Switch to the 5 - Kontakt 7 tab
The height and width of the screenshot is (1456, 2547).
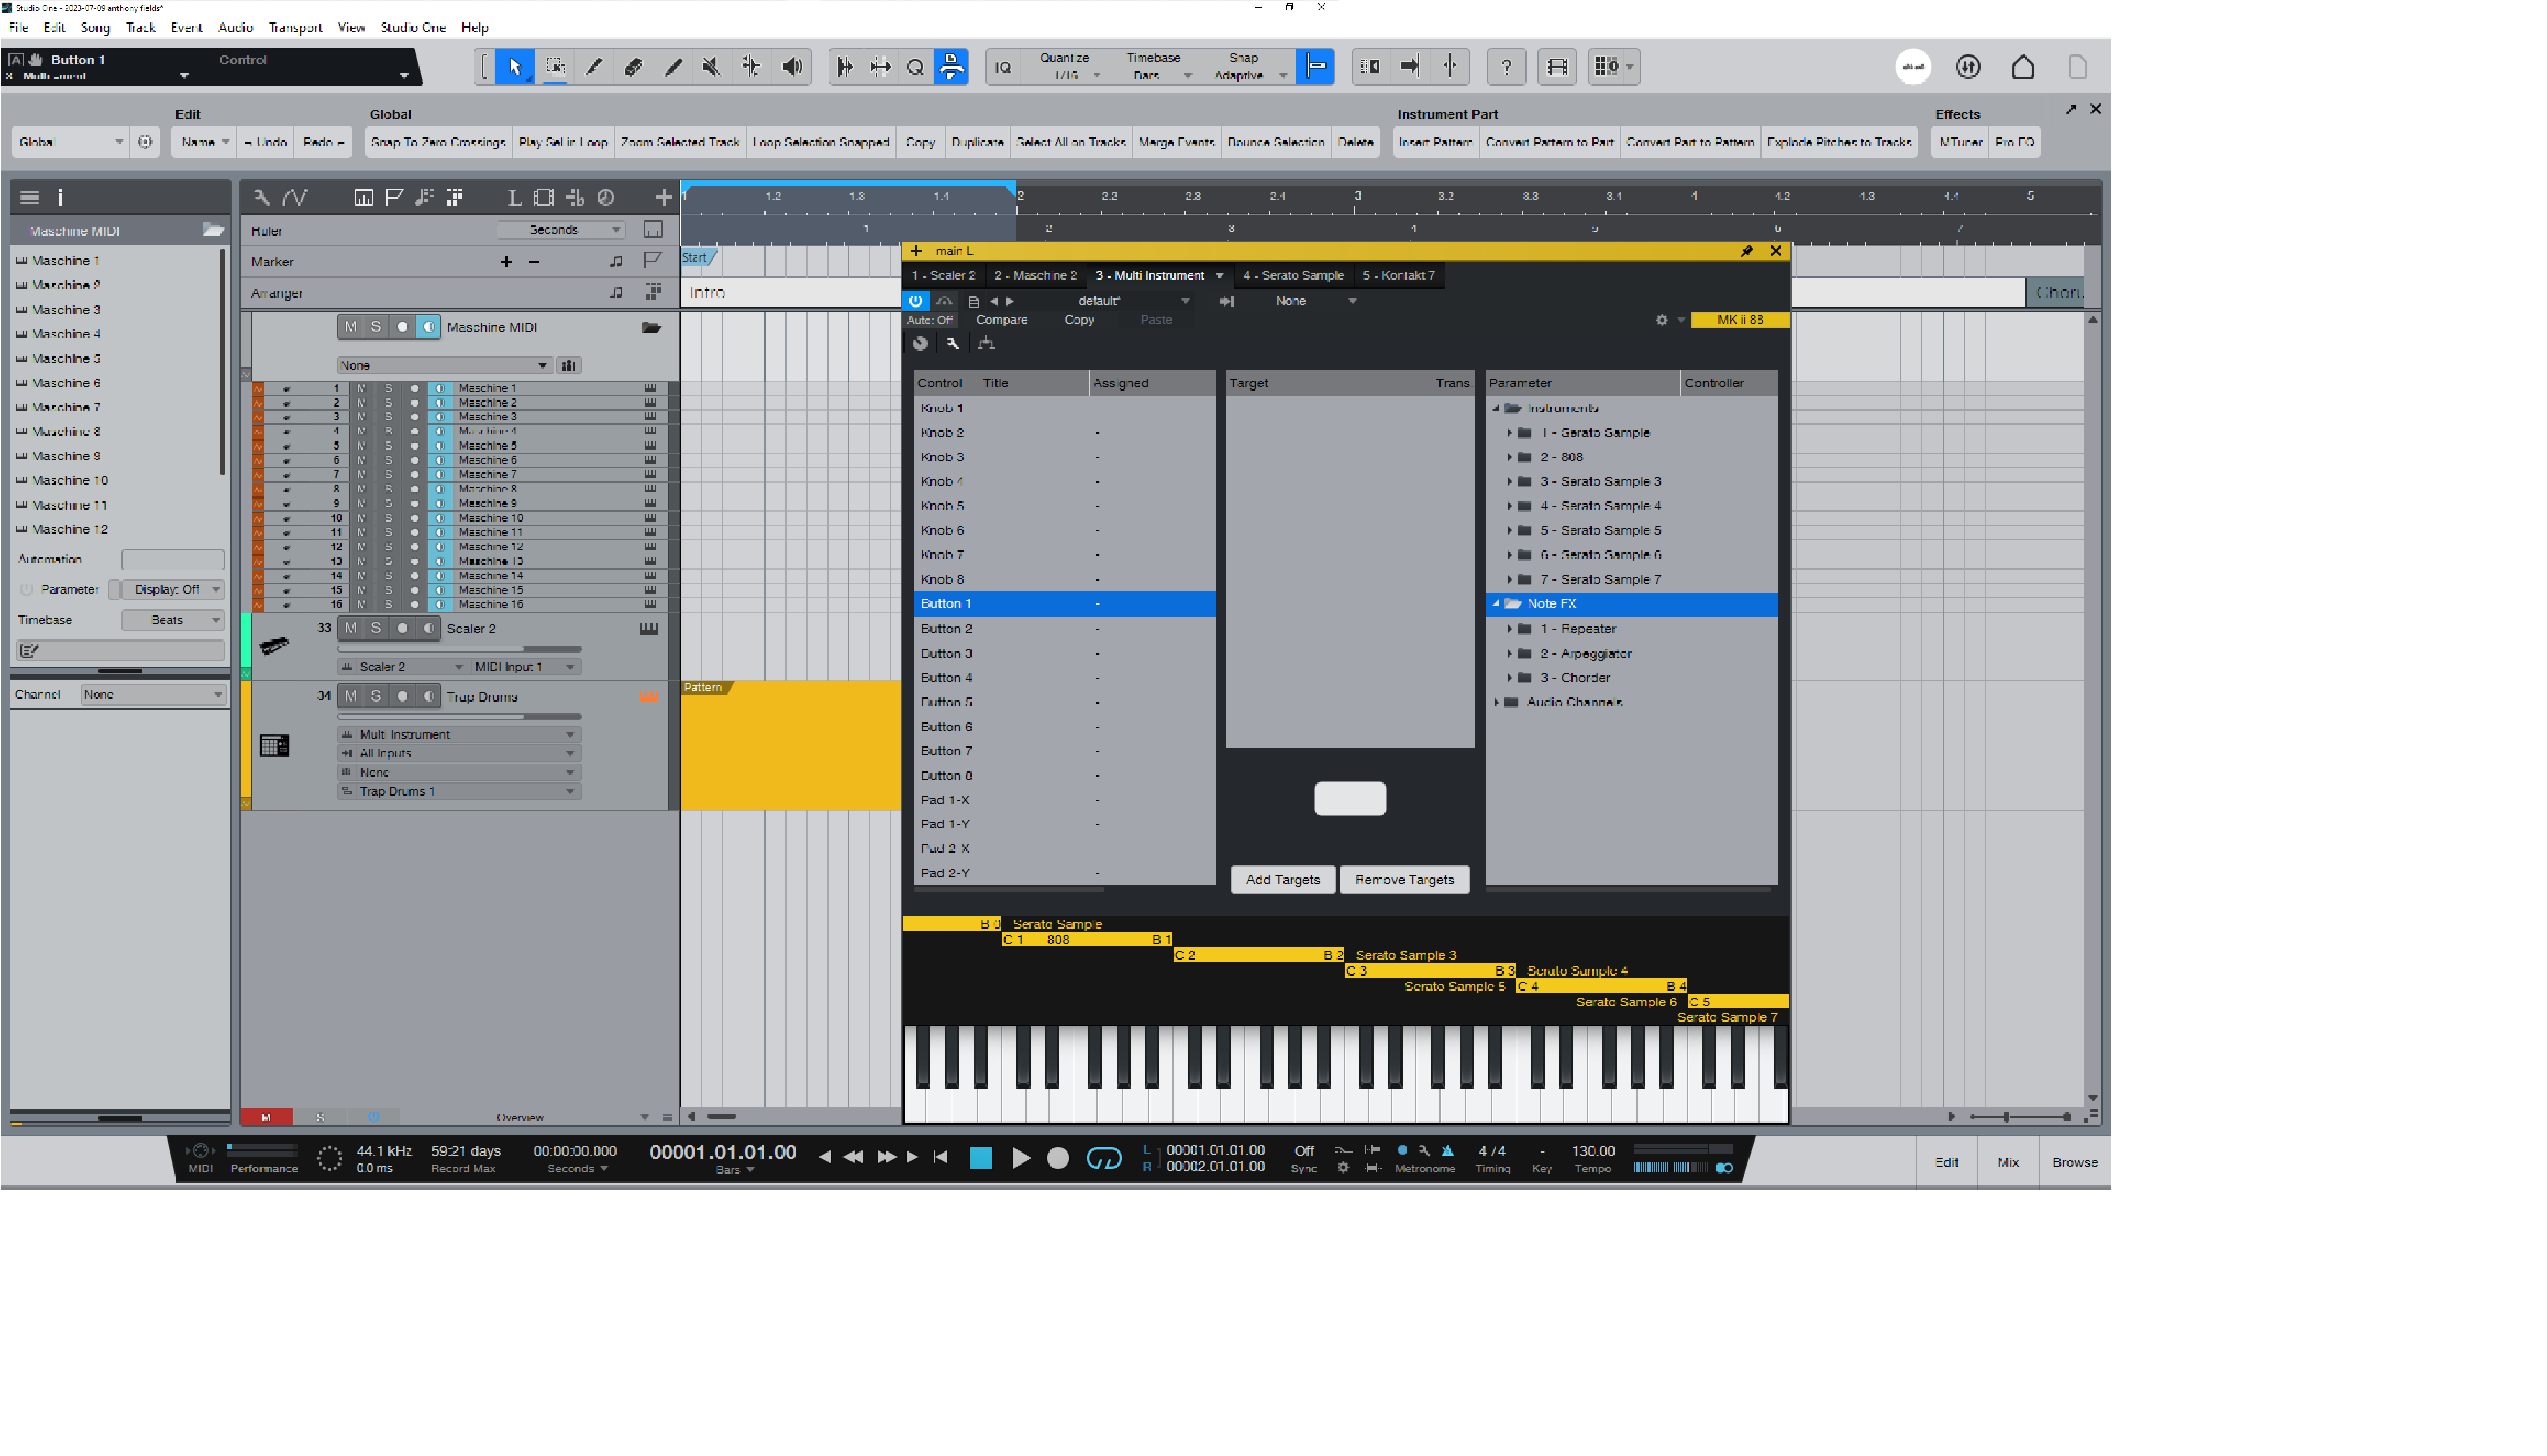point(1398,275)
